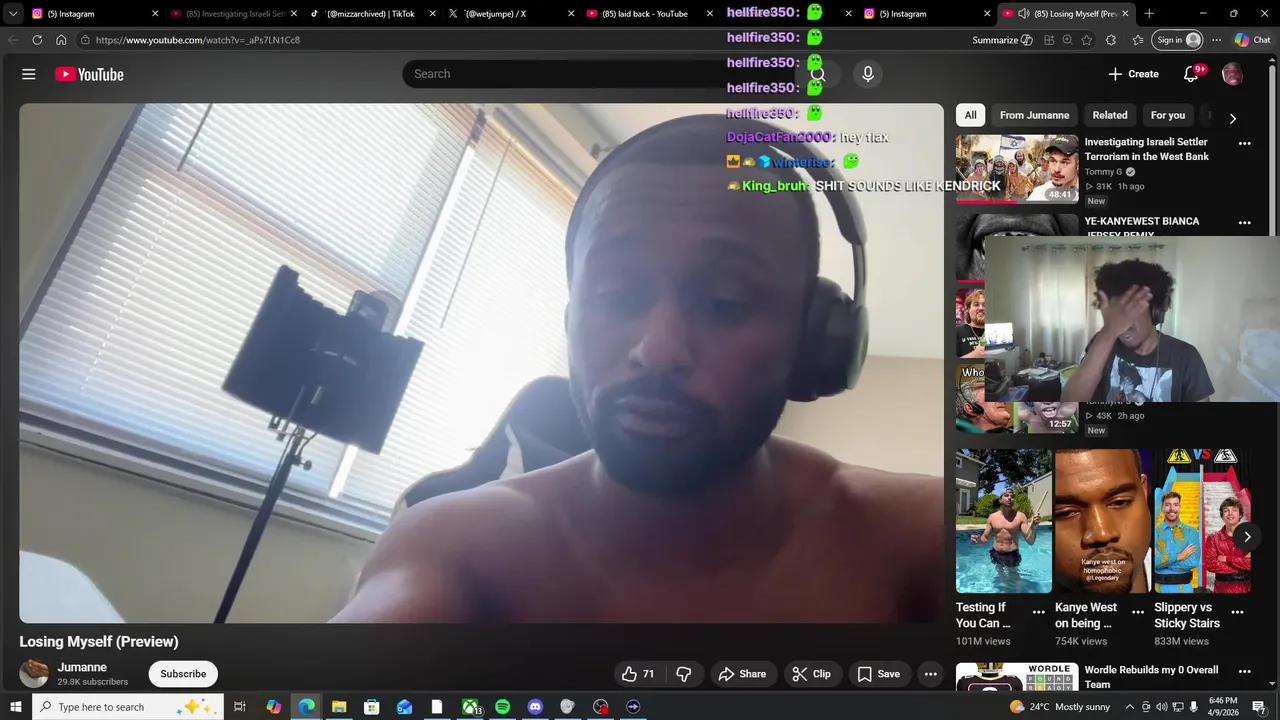The height and width of the screenshot is (720, 1280).
Task: Open YouTube notifications bell
Action: (x=1191, y=74)
